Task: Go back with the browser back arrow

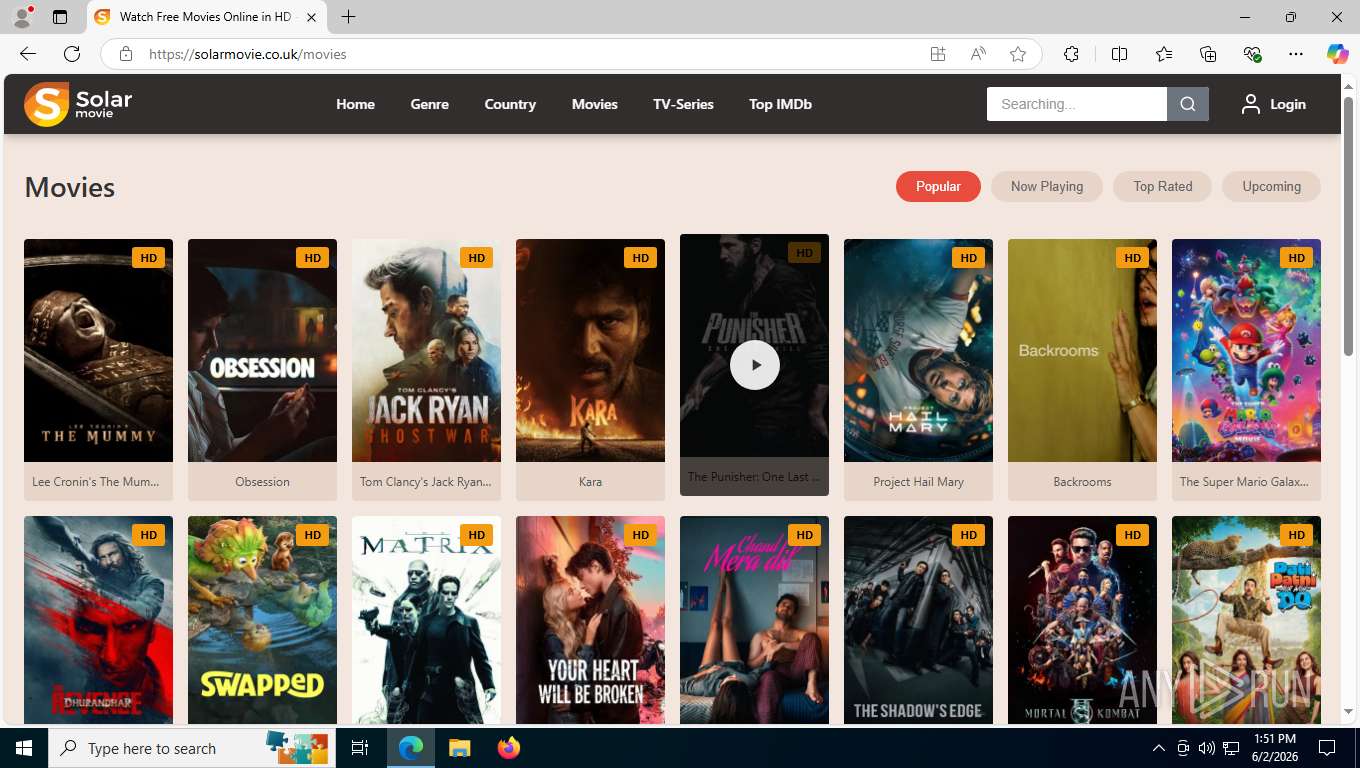Action: click(28, 54)
